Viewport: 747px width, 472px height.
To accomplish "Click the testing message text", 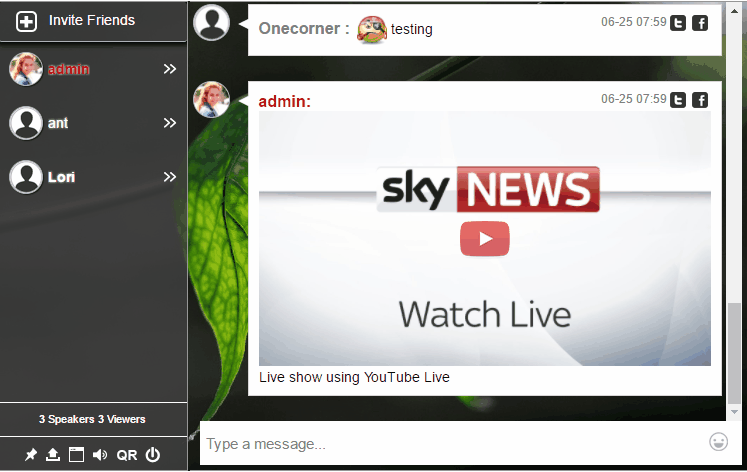I will point(412,30).
